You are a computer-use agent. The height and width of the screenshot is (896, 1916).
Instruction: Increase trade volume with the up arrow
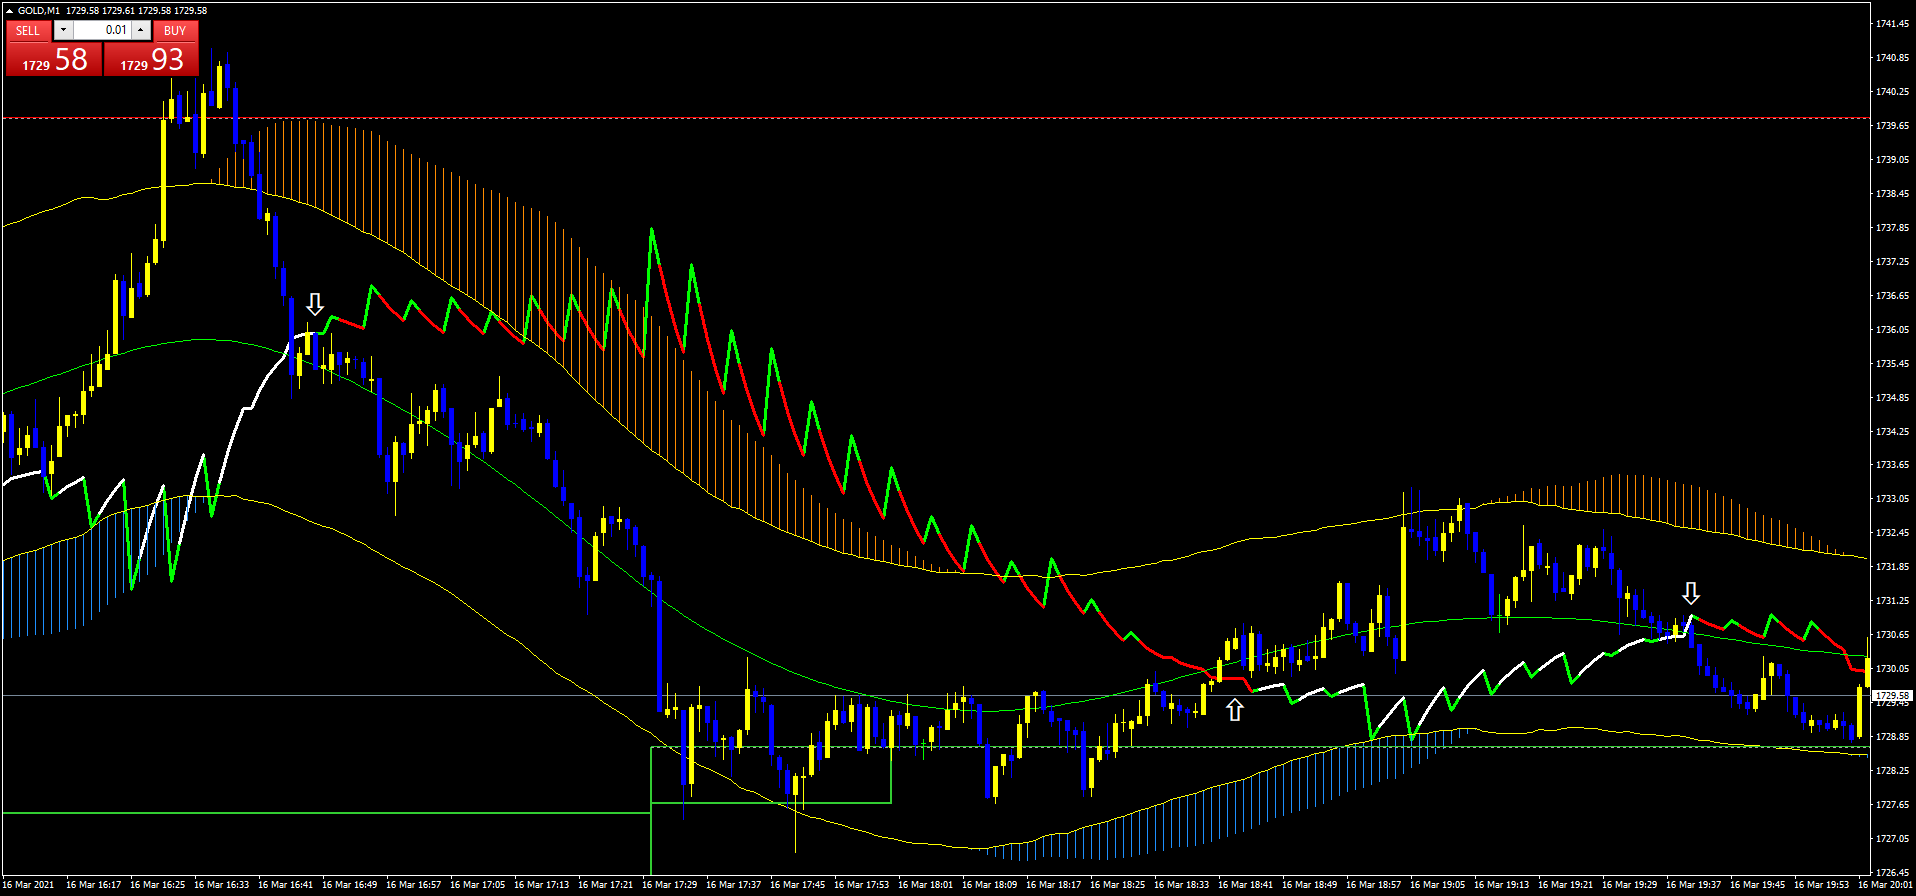141,31
